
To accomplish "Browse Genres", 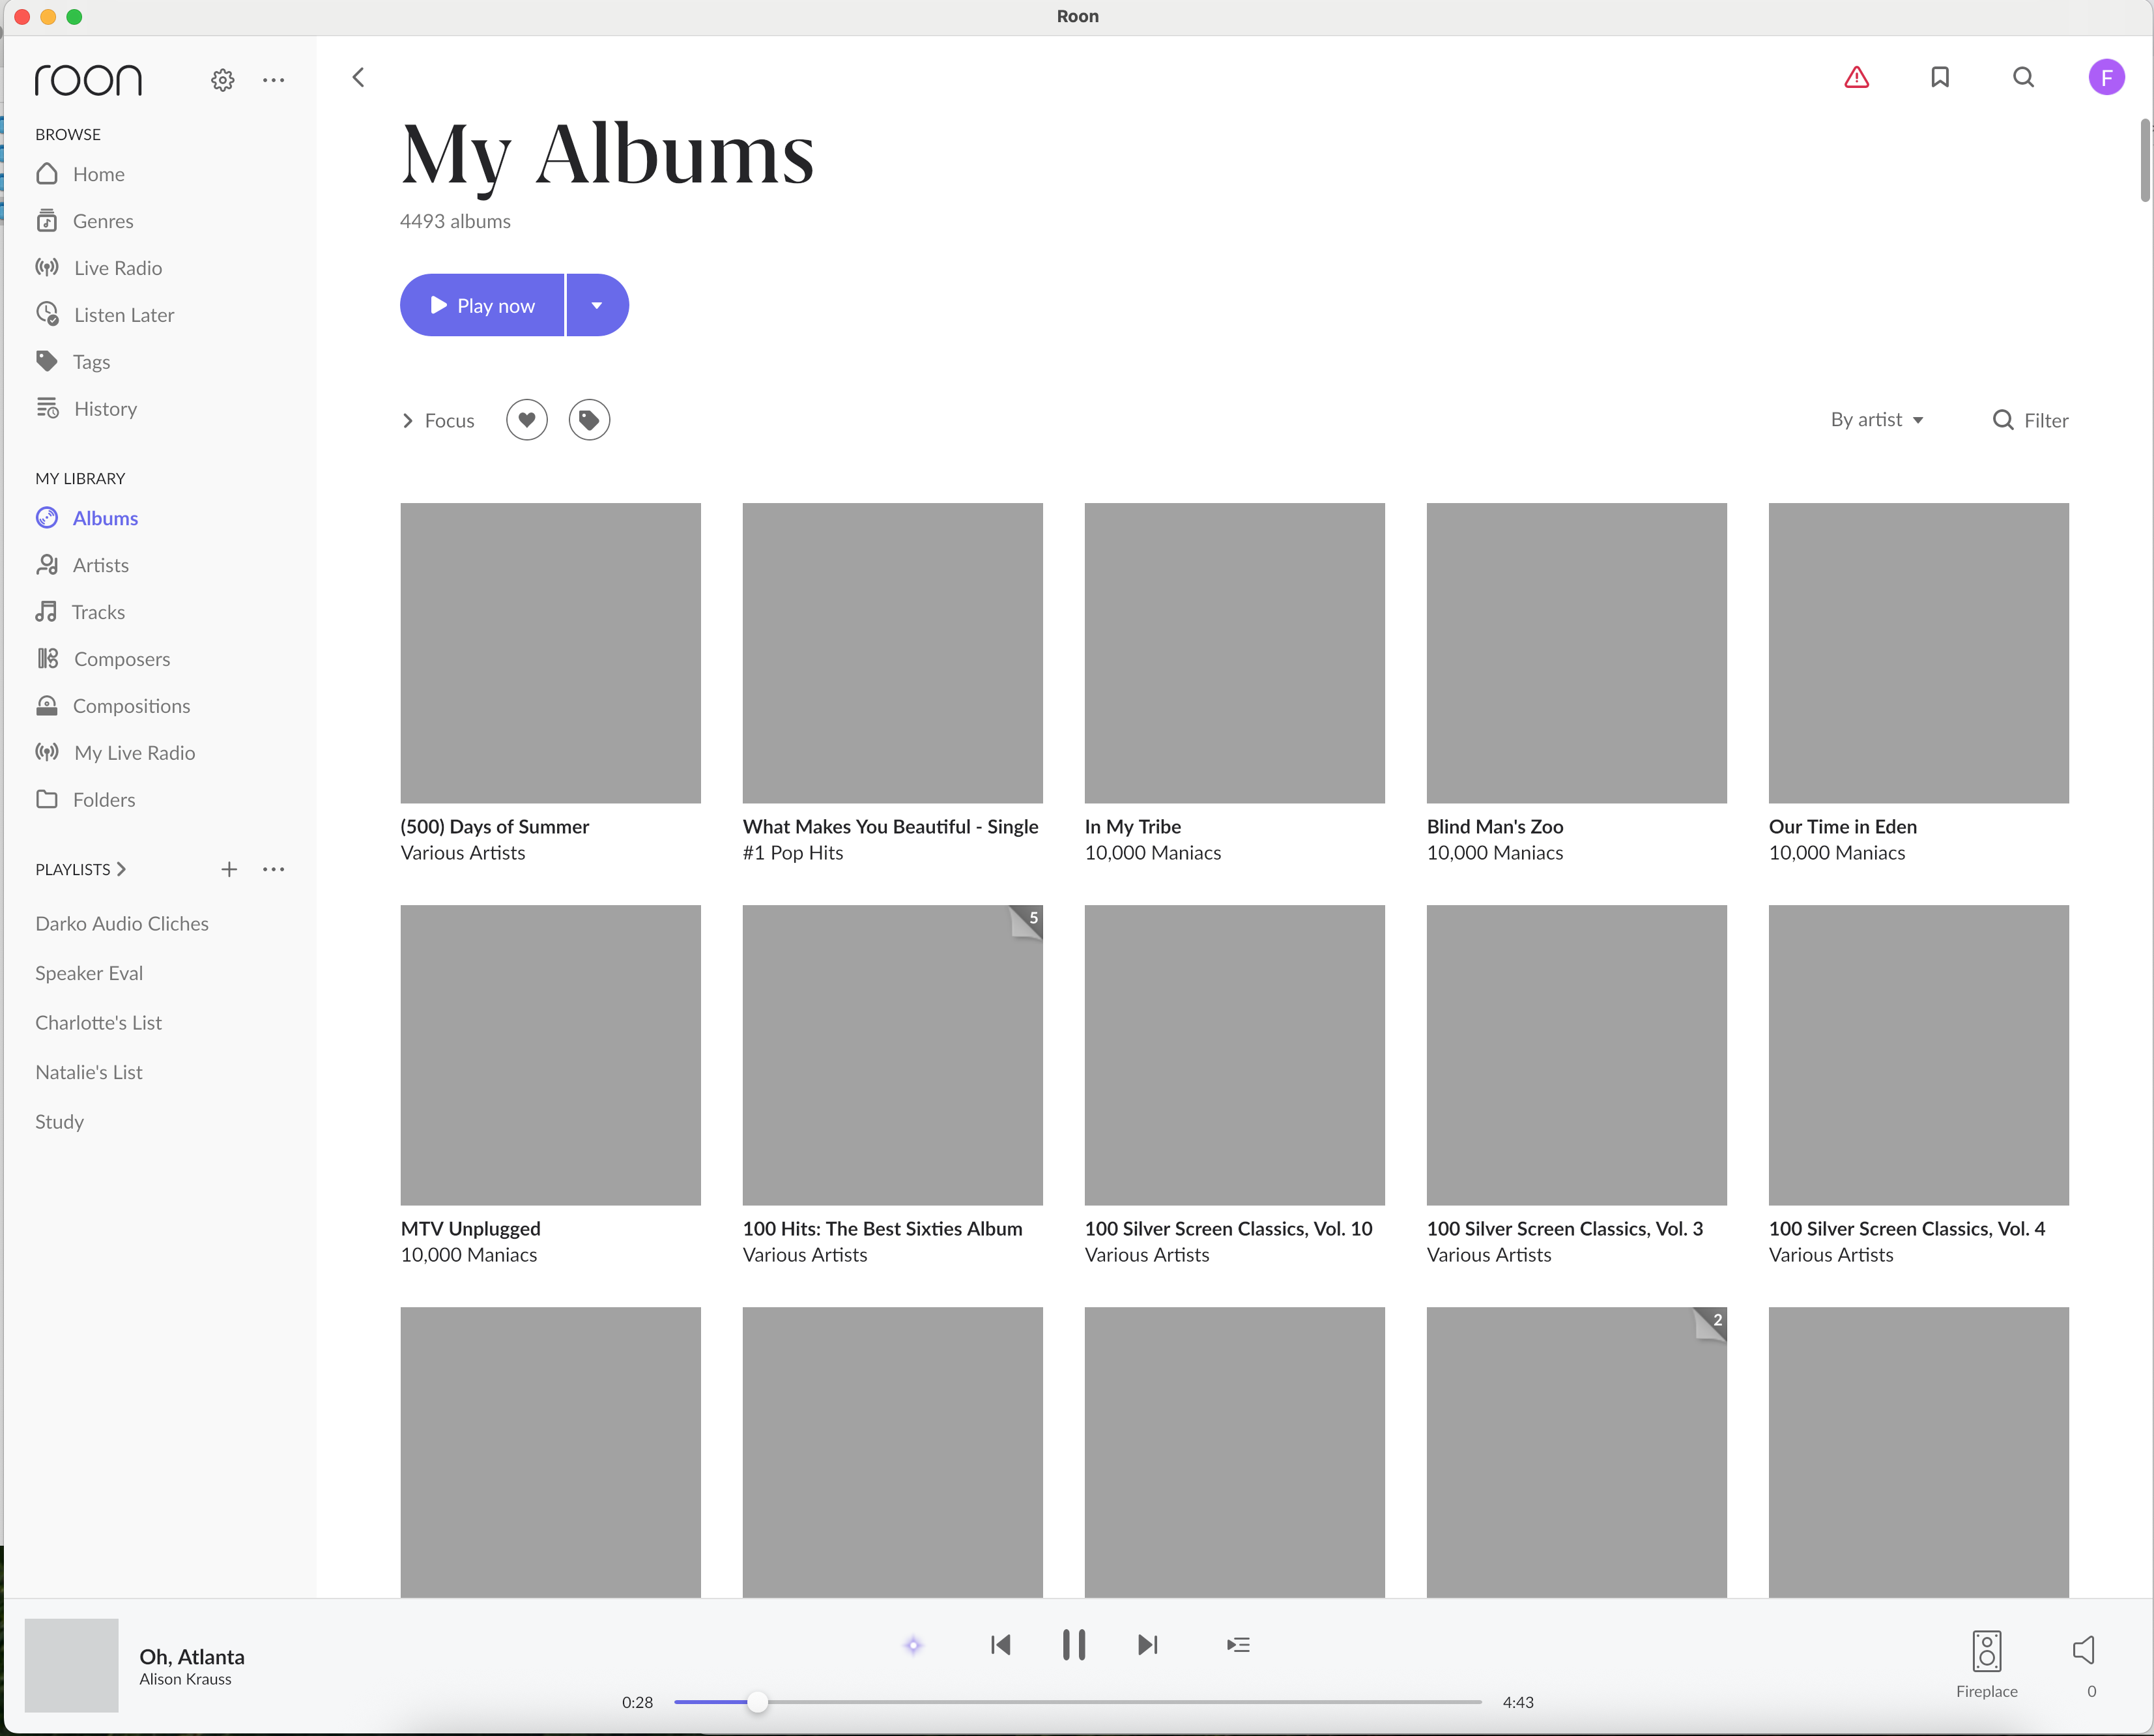I will 85,221.
